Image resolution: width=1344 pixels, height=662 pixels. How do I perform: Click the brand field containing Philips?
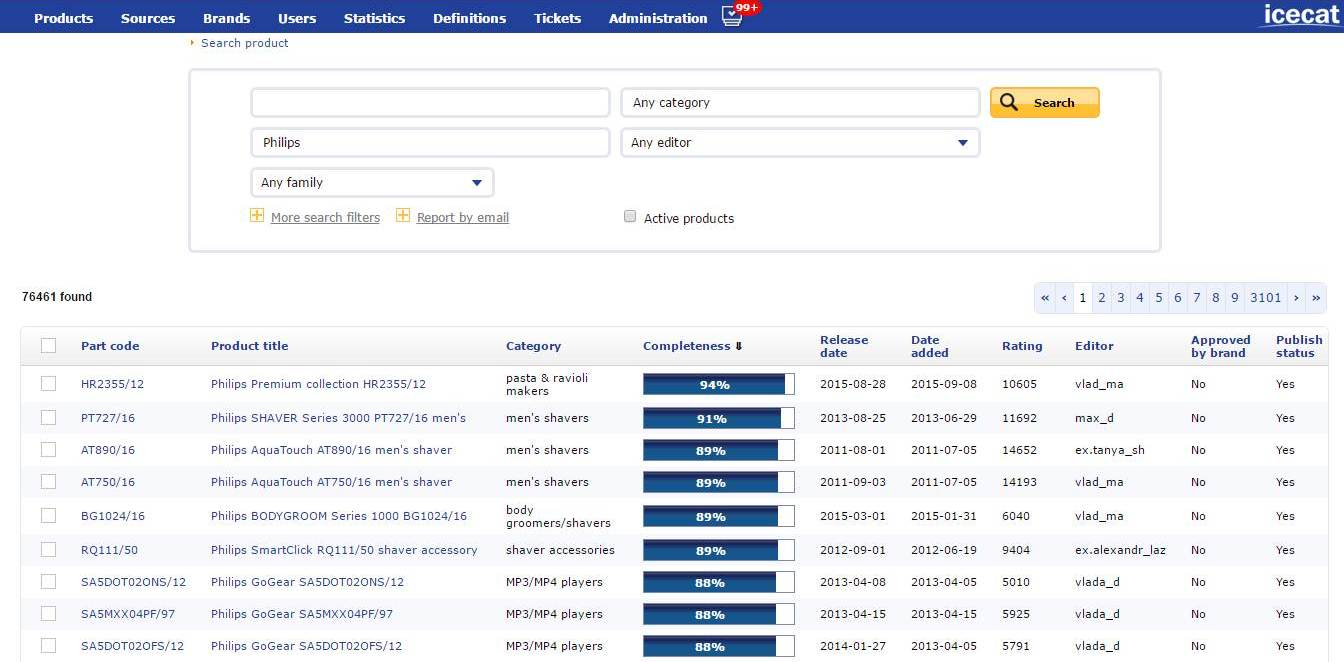(430, 143)
